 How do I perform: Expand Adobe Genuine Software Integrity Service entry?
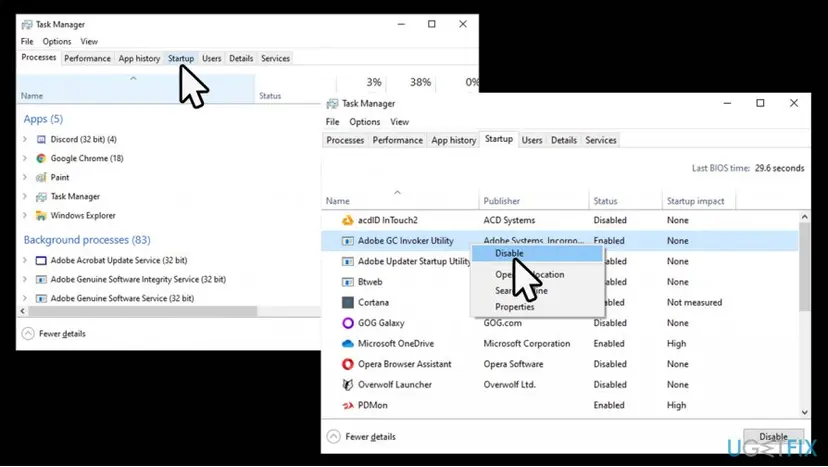25,279
